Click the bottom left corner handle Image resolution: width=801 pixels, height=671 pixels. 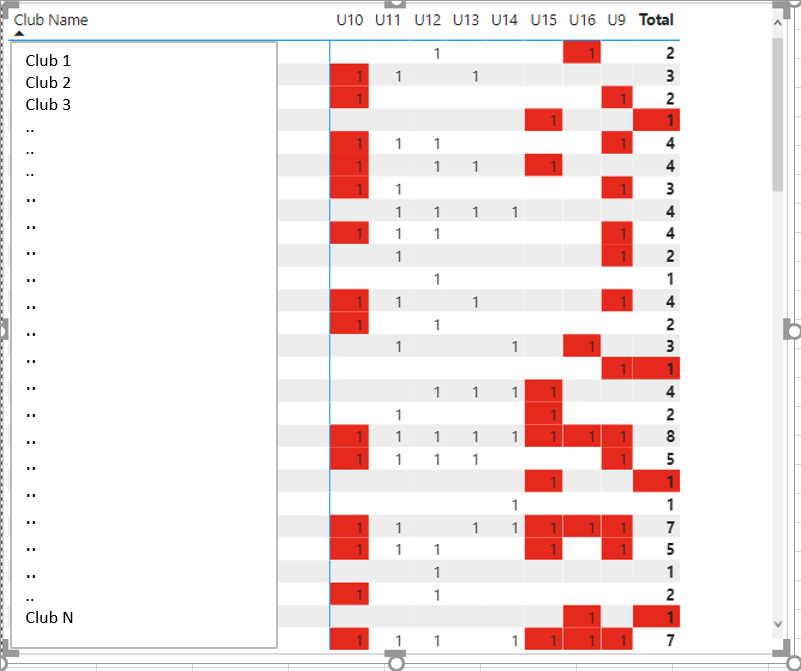(x=9, y=650)
